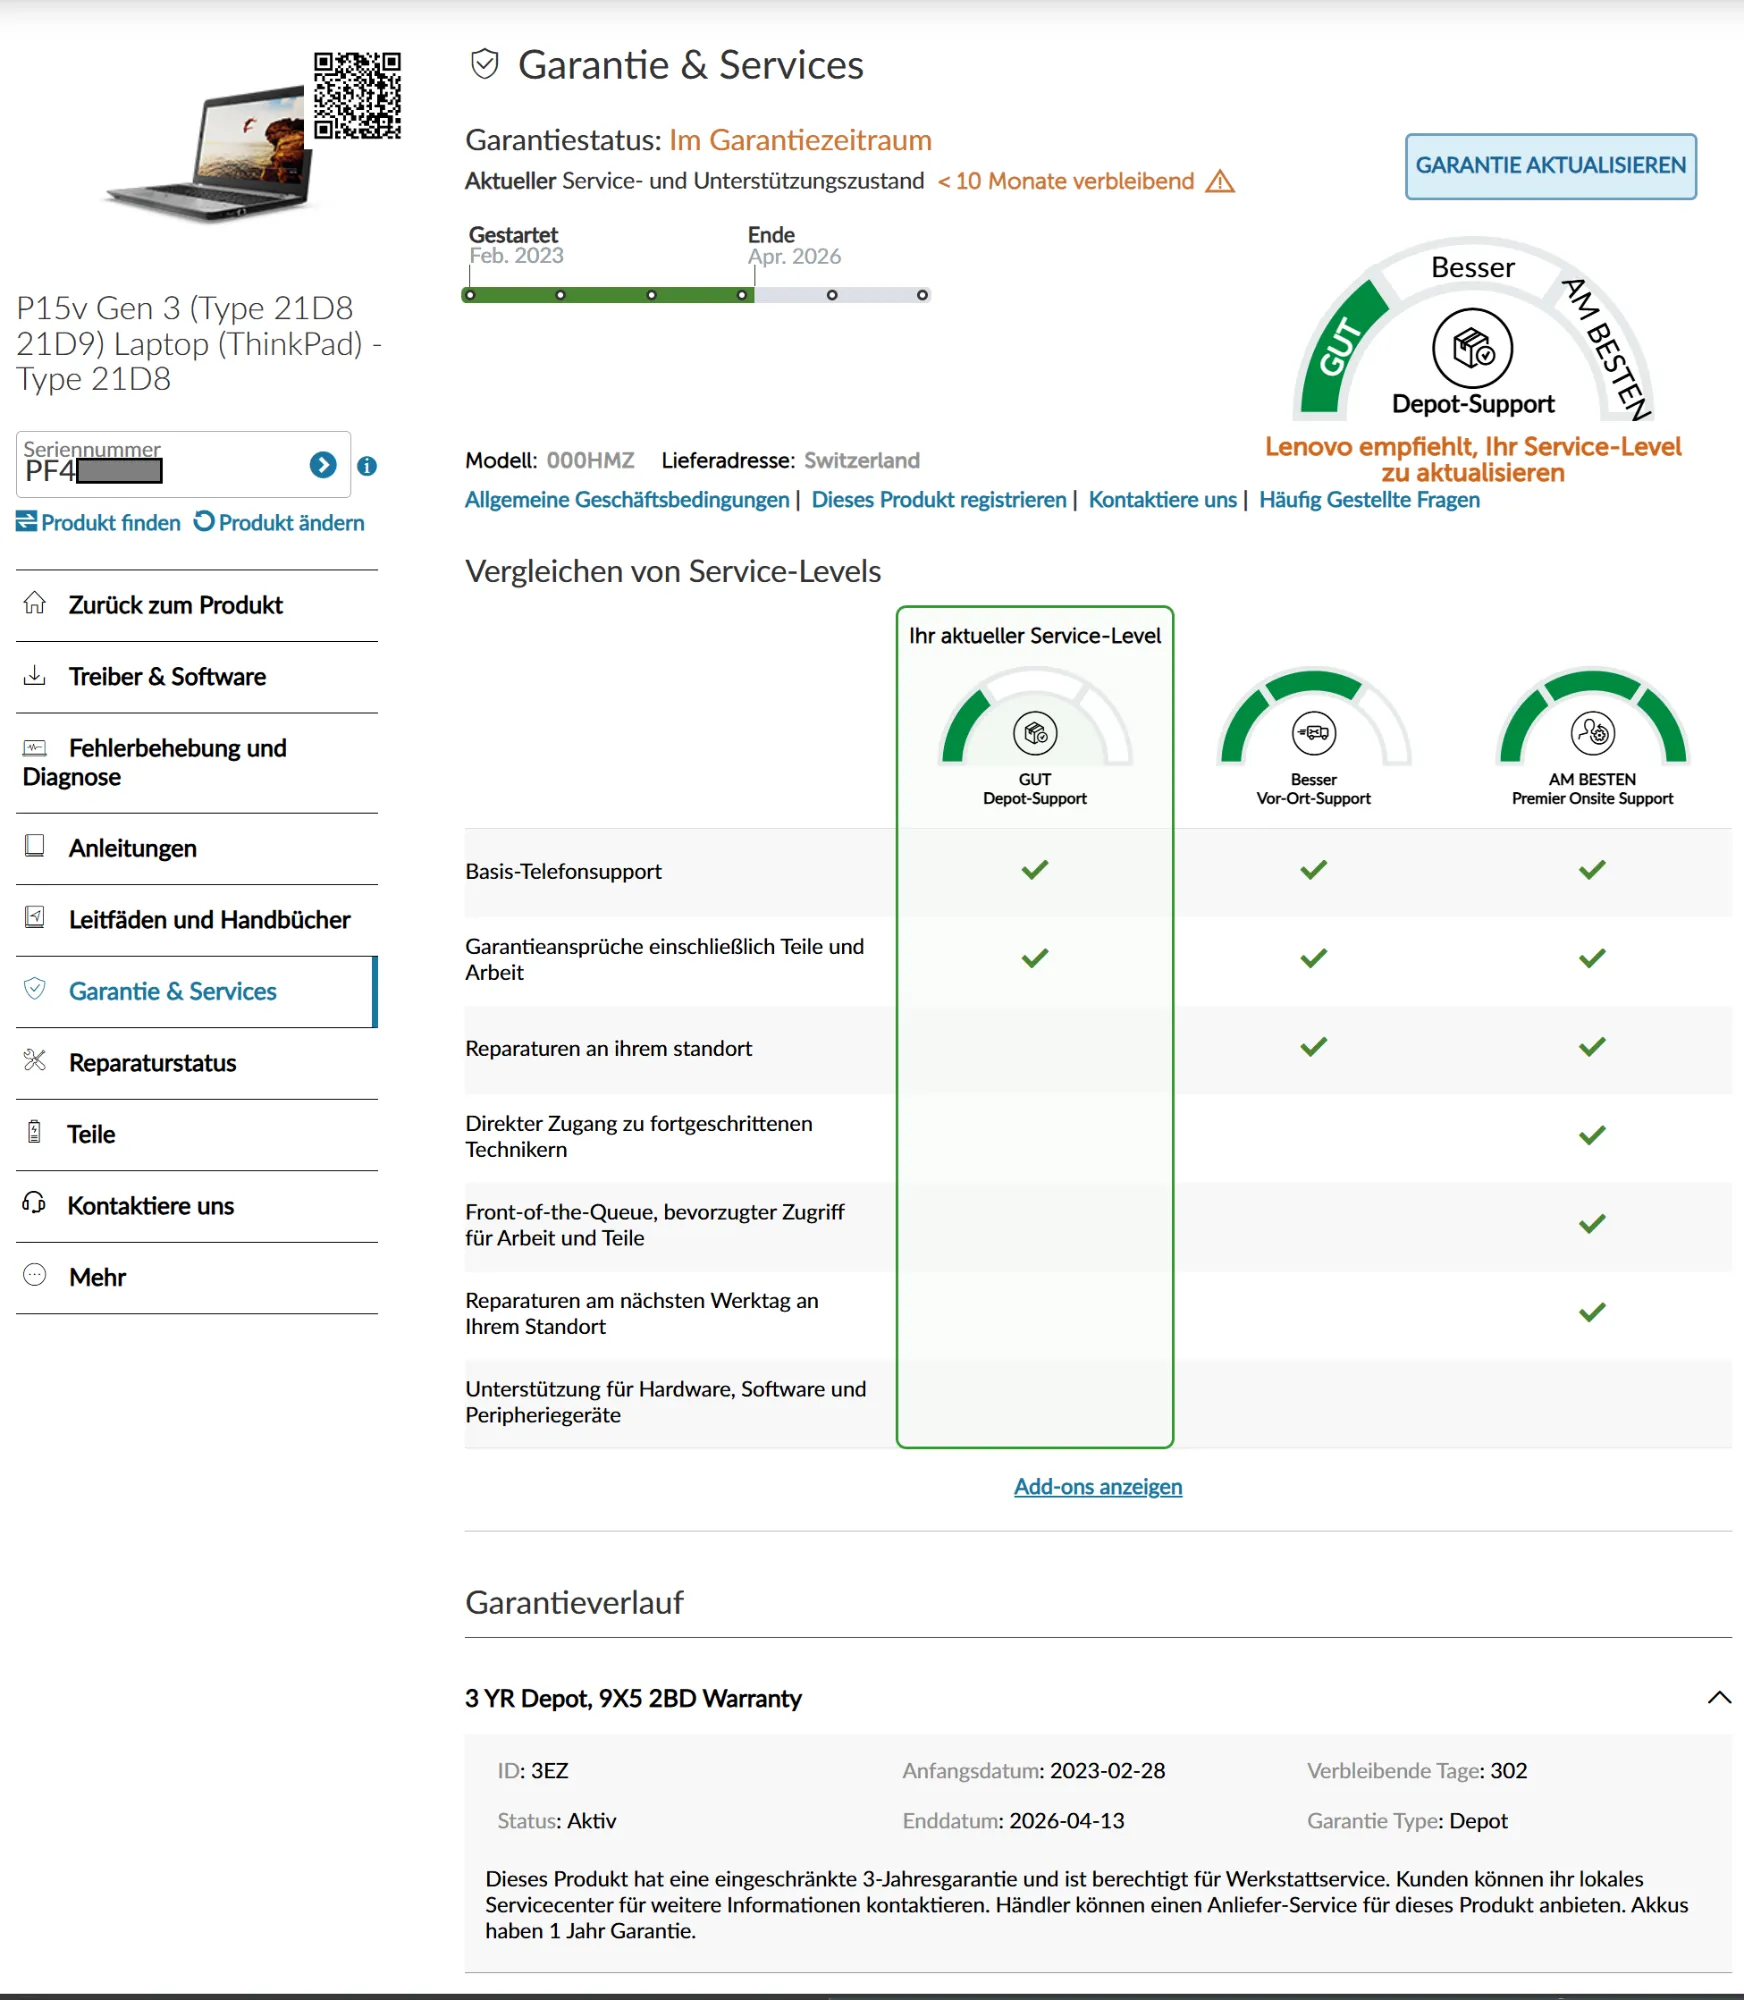Click the shield icon beside sidebar Garantie & Services
This screenshot has width=1744, height=2000.
[35, 989]
